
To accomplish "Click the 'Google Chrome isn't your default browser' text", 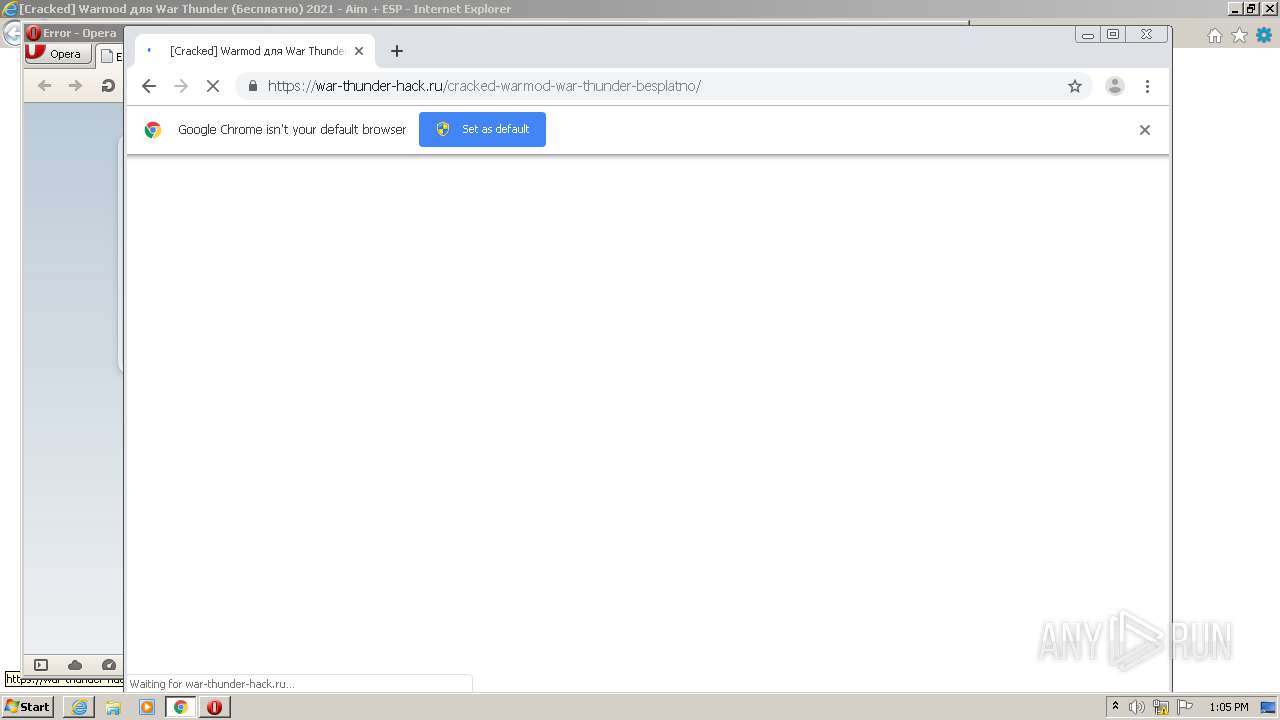I will (x=292, y=130).
